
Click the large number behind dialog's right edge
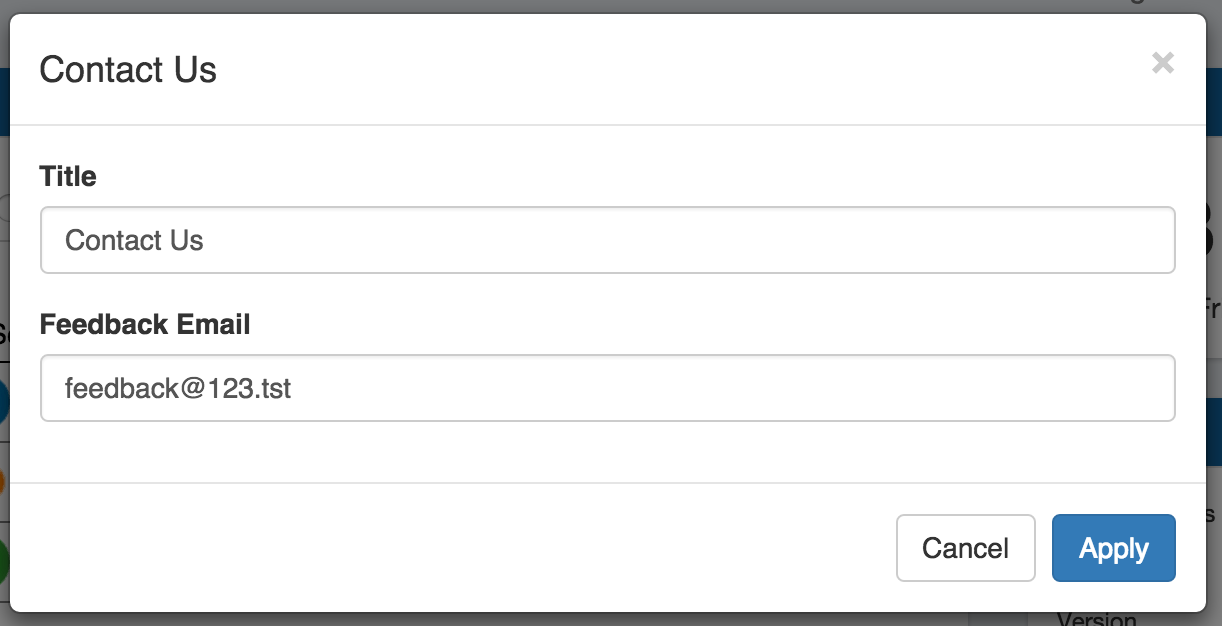pyautogui.click(x=1213, y=230)
